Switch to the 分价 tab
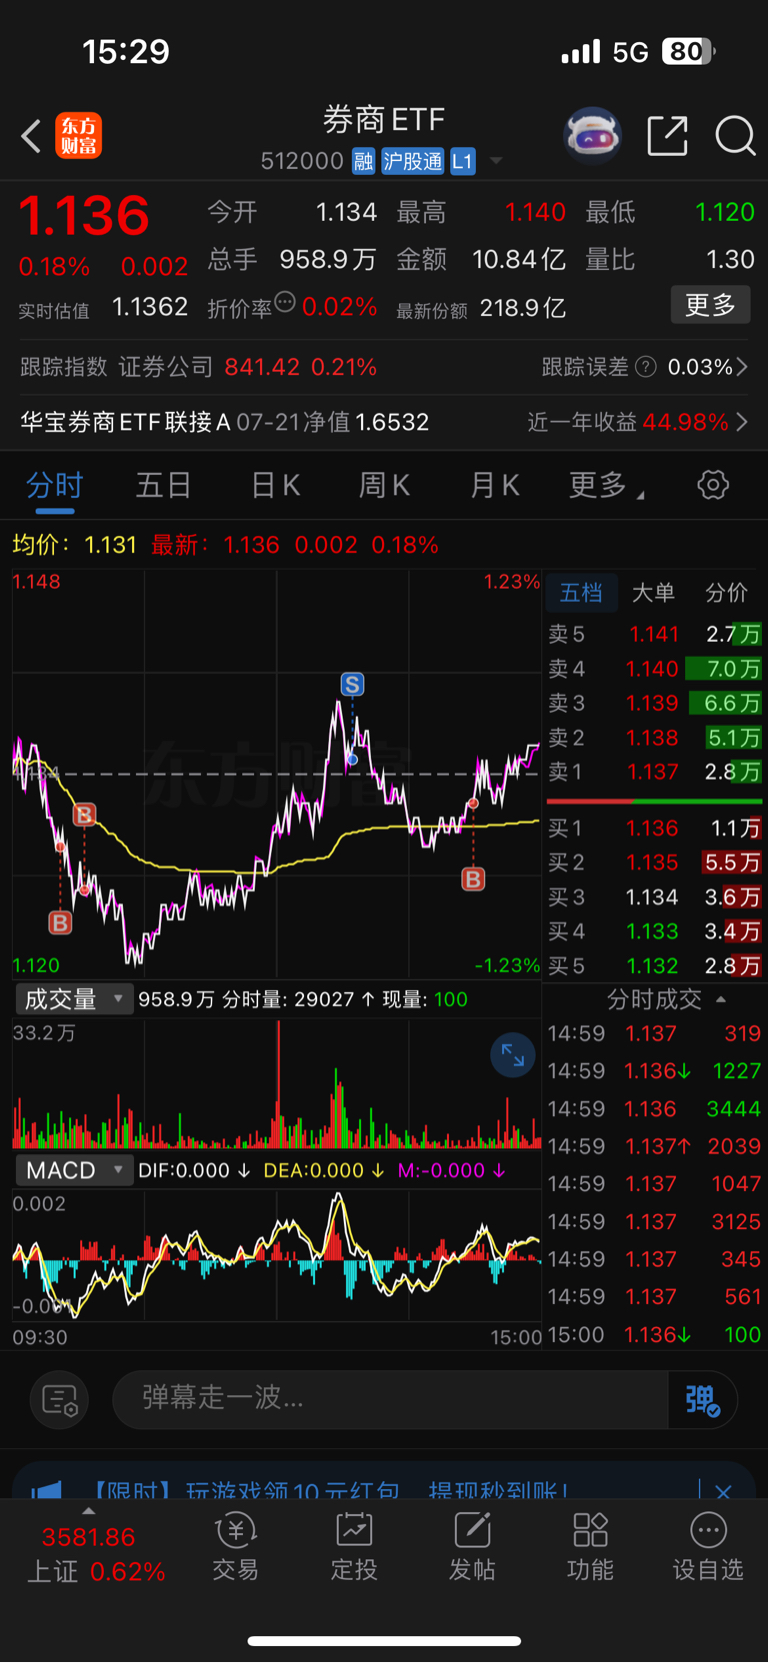This screenshot has height=1663, width=768. [x=727, y=593]
